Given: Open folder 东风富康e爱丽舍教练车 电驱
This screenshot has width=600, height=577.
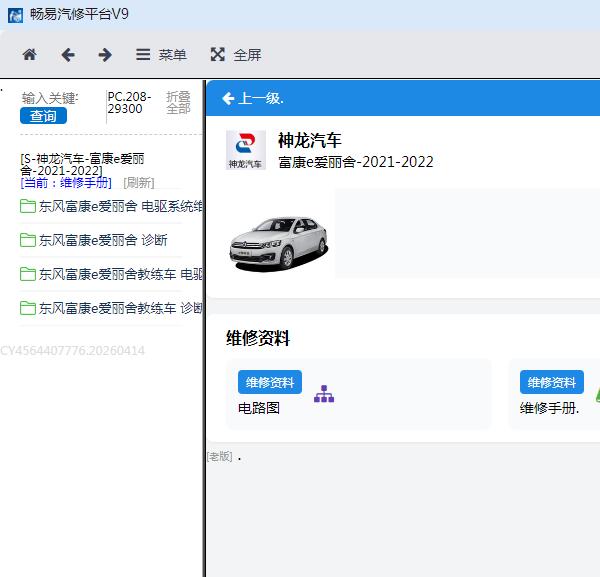Looking at the screenshot, I should click(111, 274).
